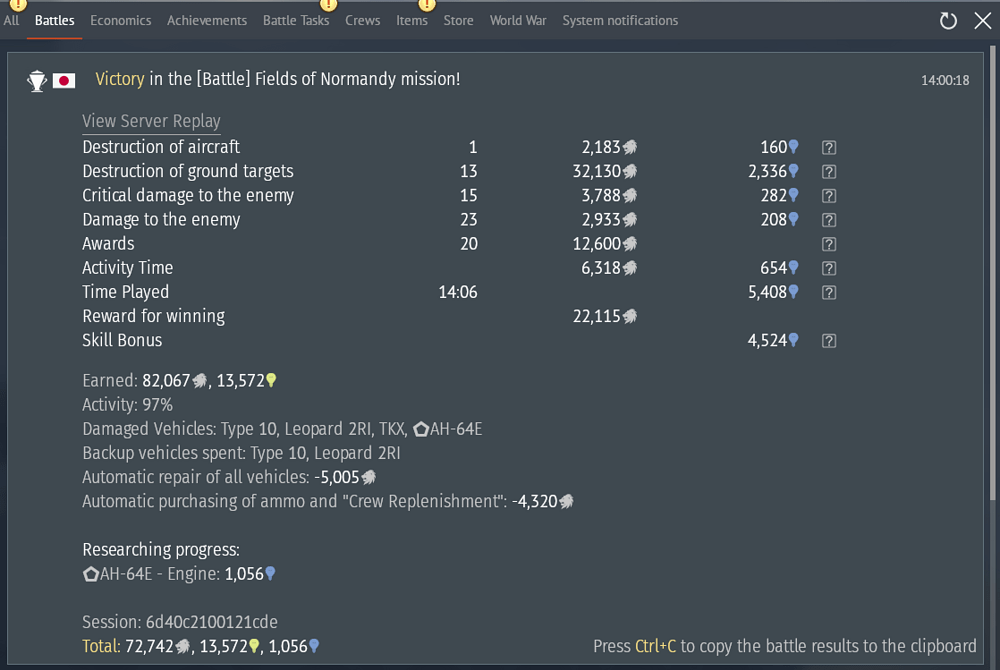Click the 'Press Ctrl+C to copy' hint text

tap(784, 646)
